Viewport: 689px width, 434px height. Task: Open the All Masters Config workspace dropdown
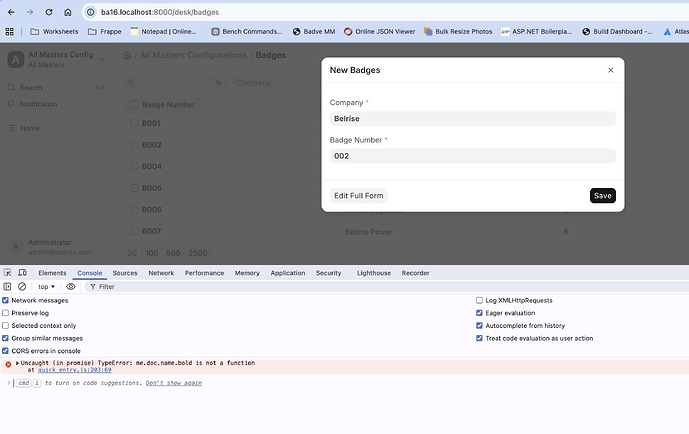point(102,59)
